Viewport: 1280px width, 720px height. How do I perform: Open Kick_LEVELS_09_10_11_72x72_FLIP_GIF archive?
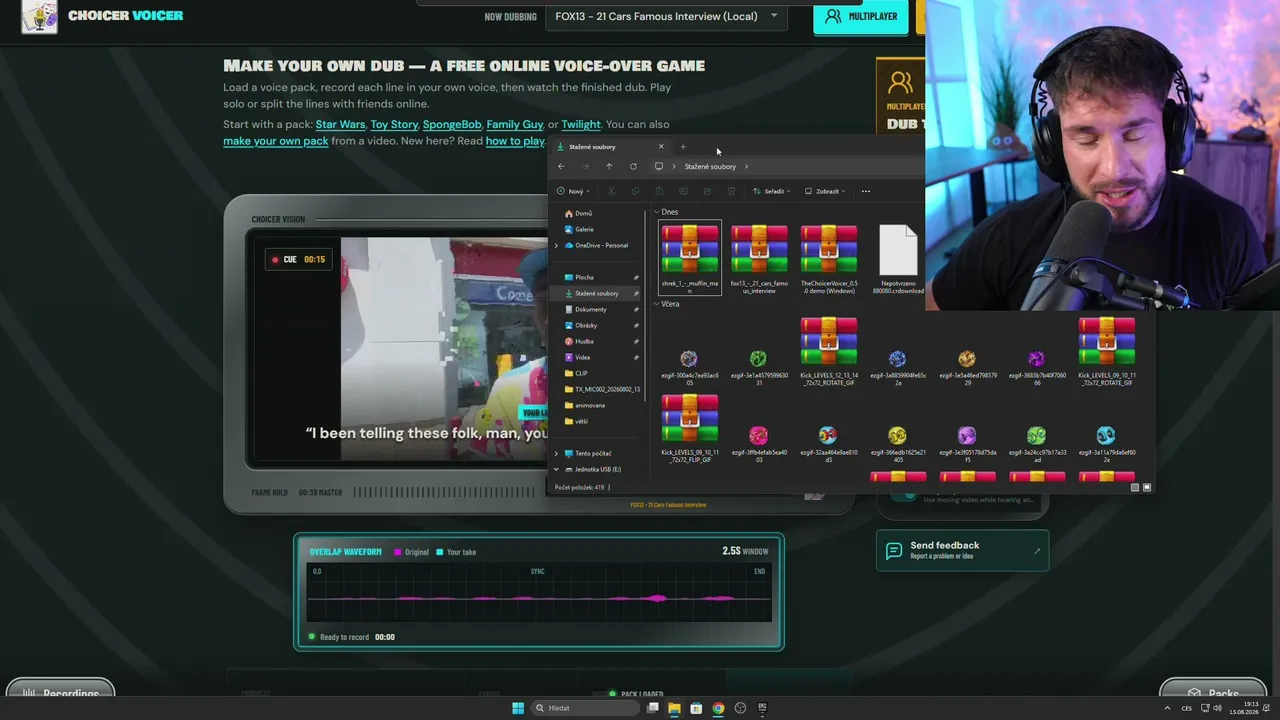690,428
